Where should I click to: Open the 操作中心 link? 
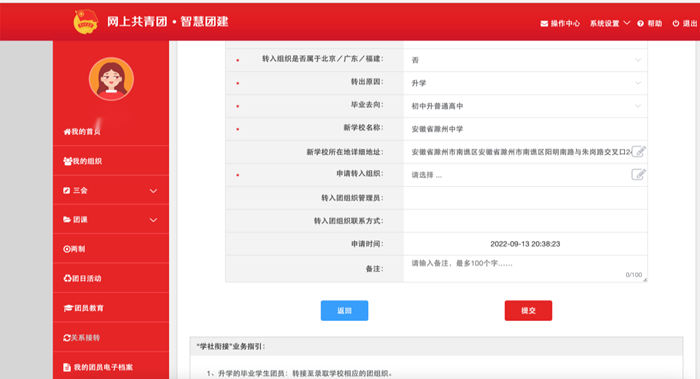(x=565, y=24)
